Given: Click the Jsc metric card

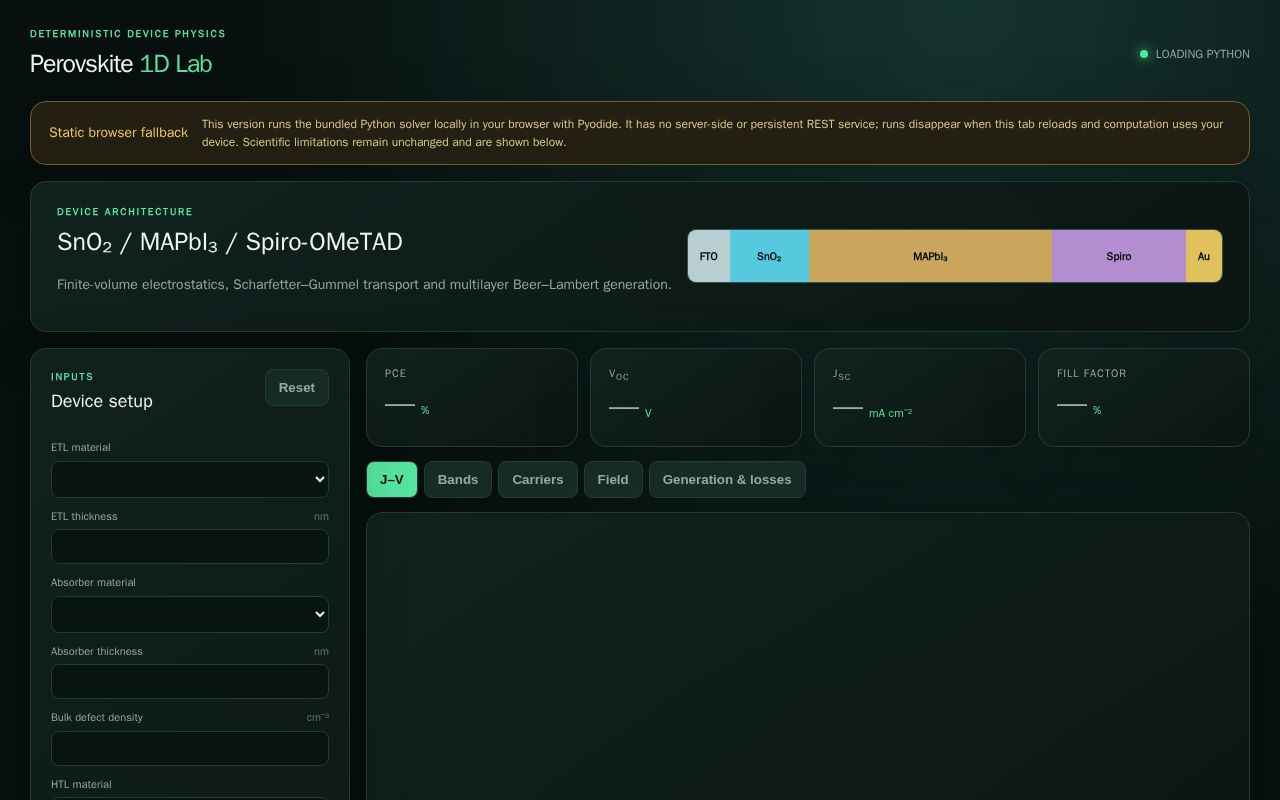Looking at the screenshot, I should tap(920, 397).
